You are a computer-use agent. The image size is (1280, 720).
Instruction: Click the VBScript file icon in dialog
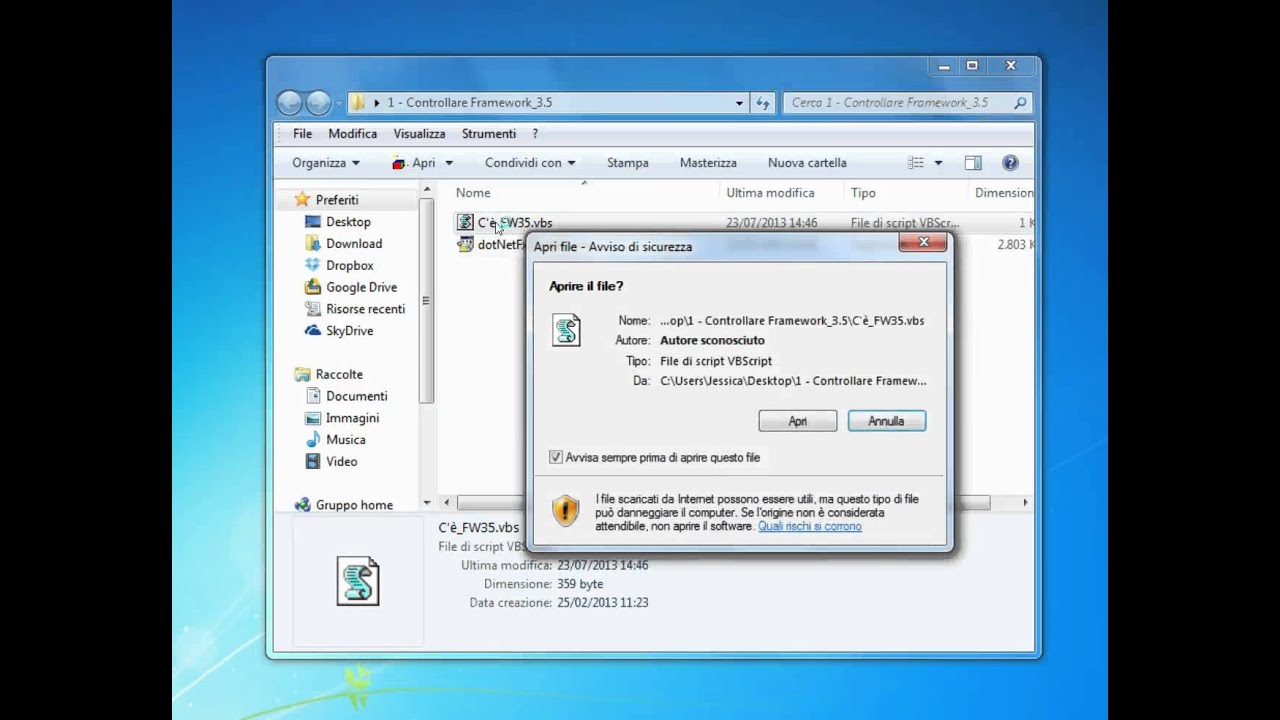pyautogui.click(x=566, y=330)
